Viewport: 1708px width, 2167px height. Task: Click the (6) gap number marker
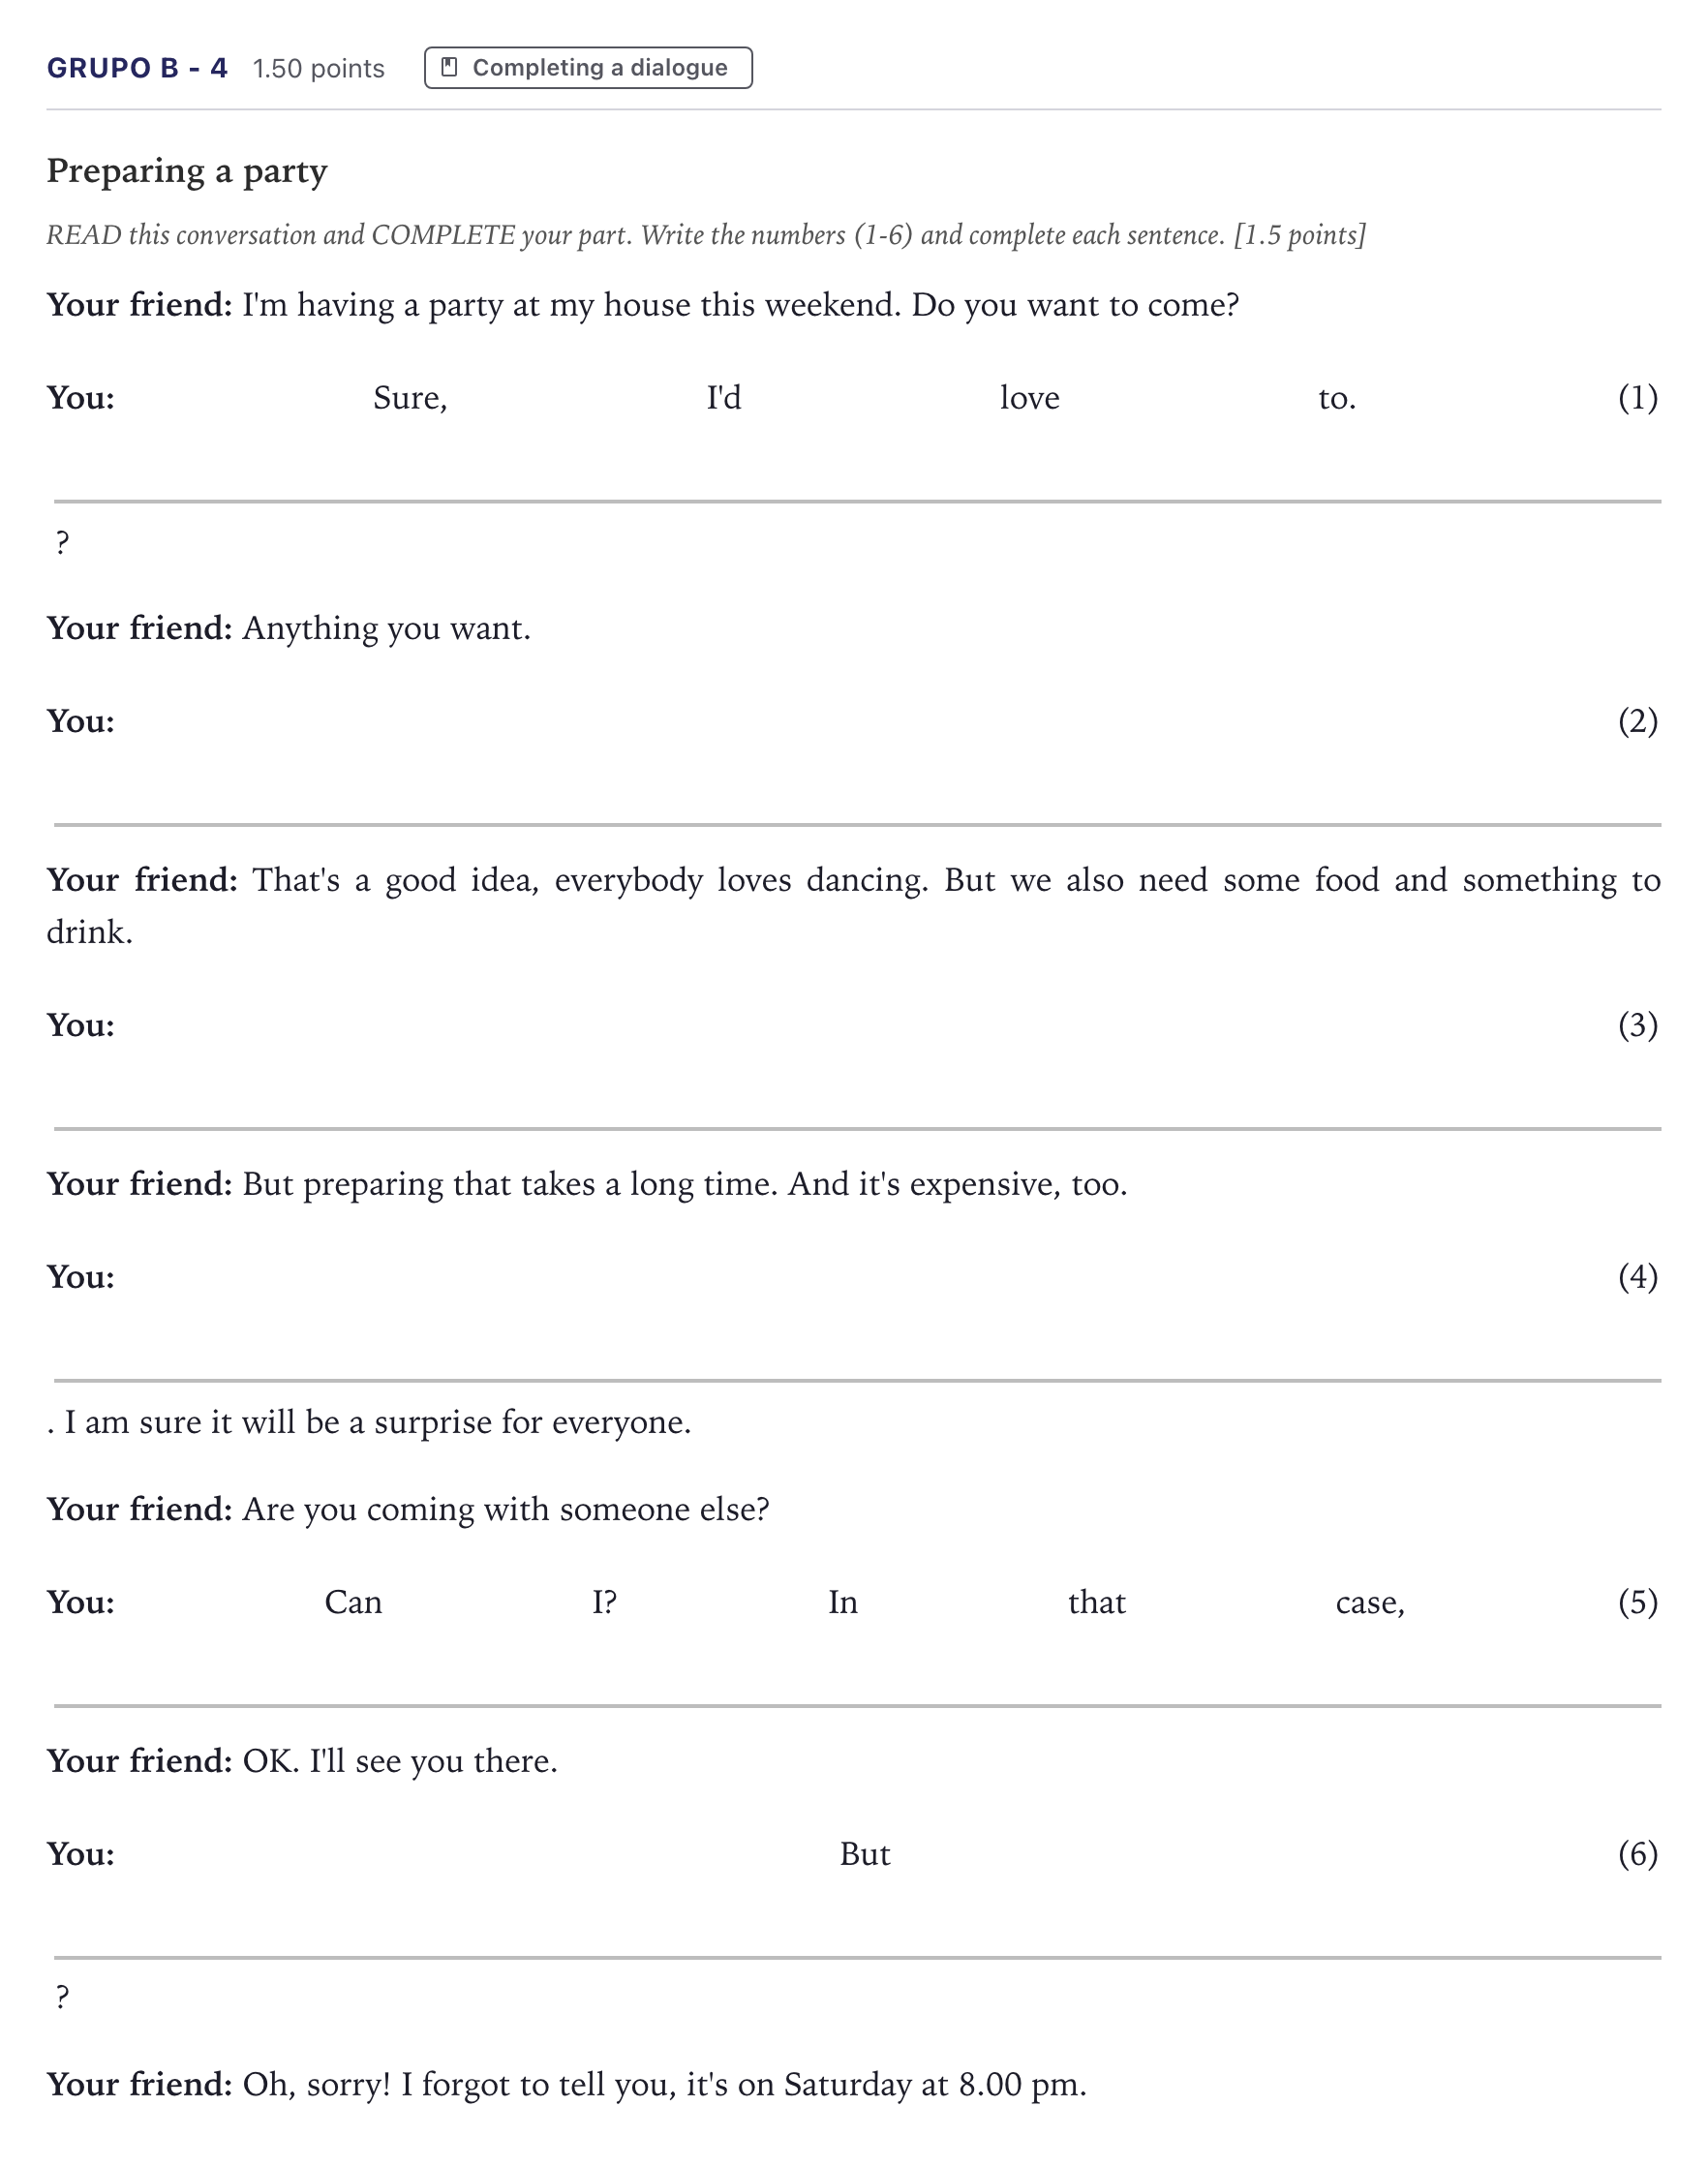click(1638, 1854)
